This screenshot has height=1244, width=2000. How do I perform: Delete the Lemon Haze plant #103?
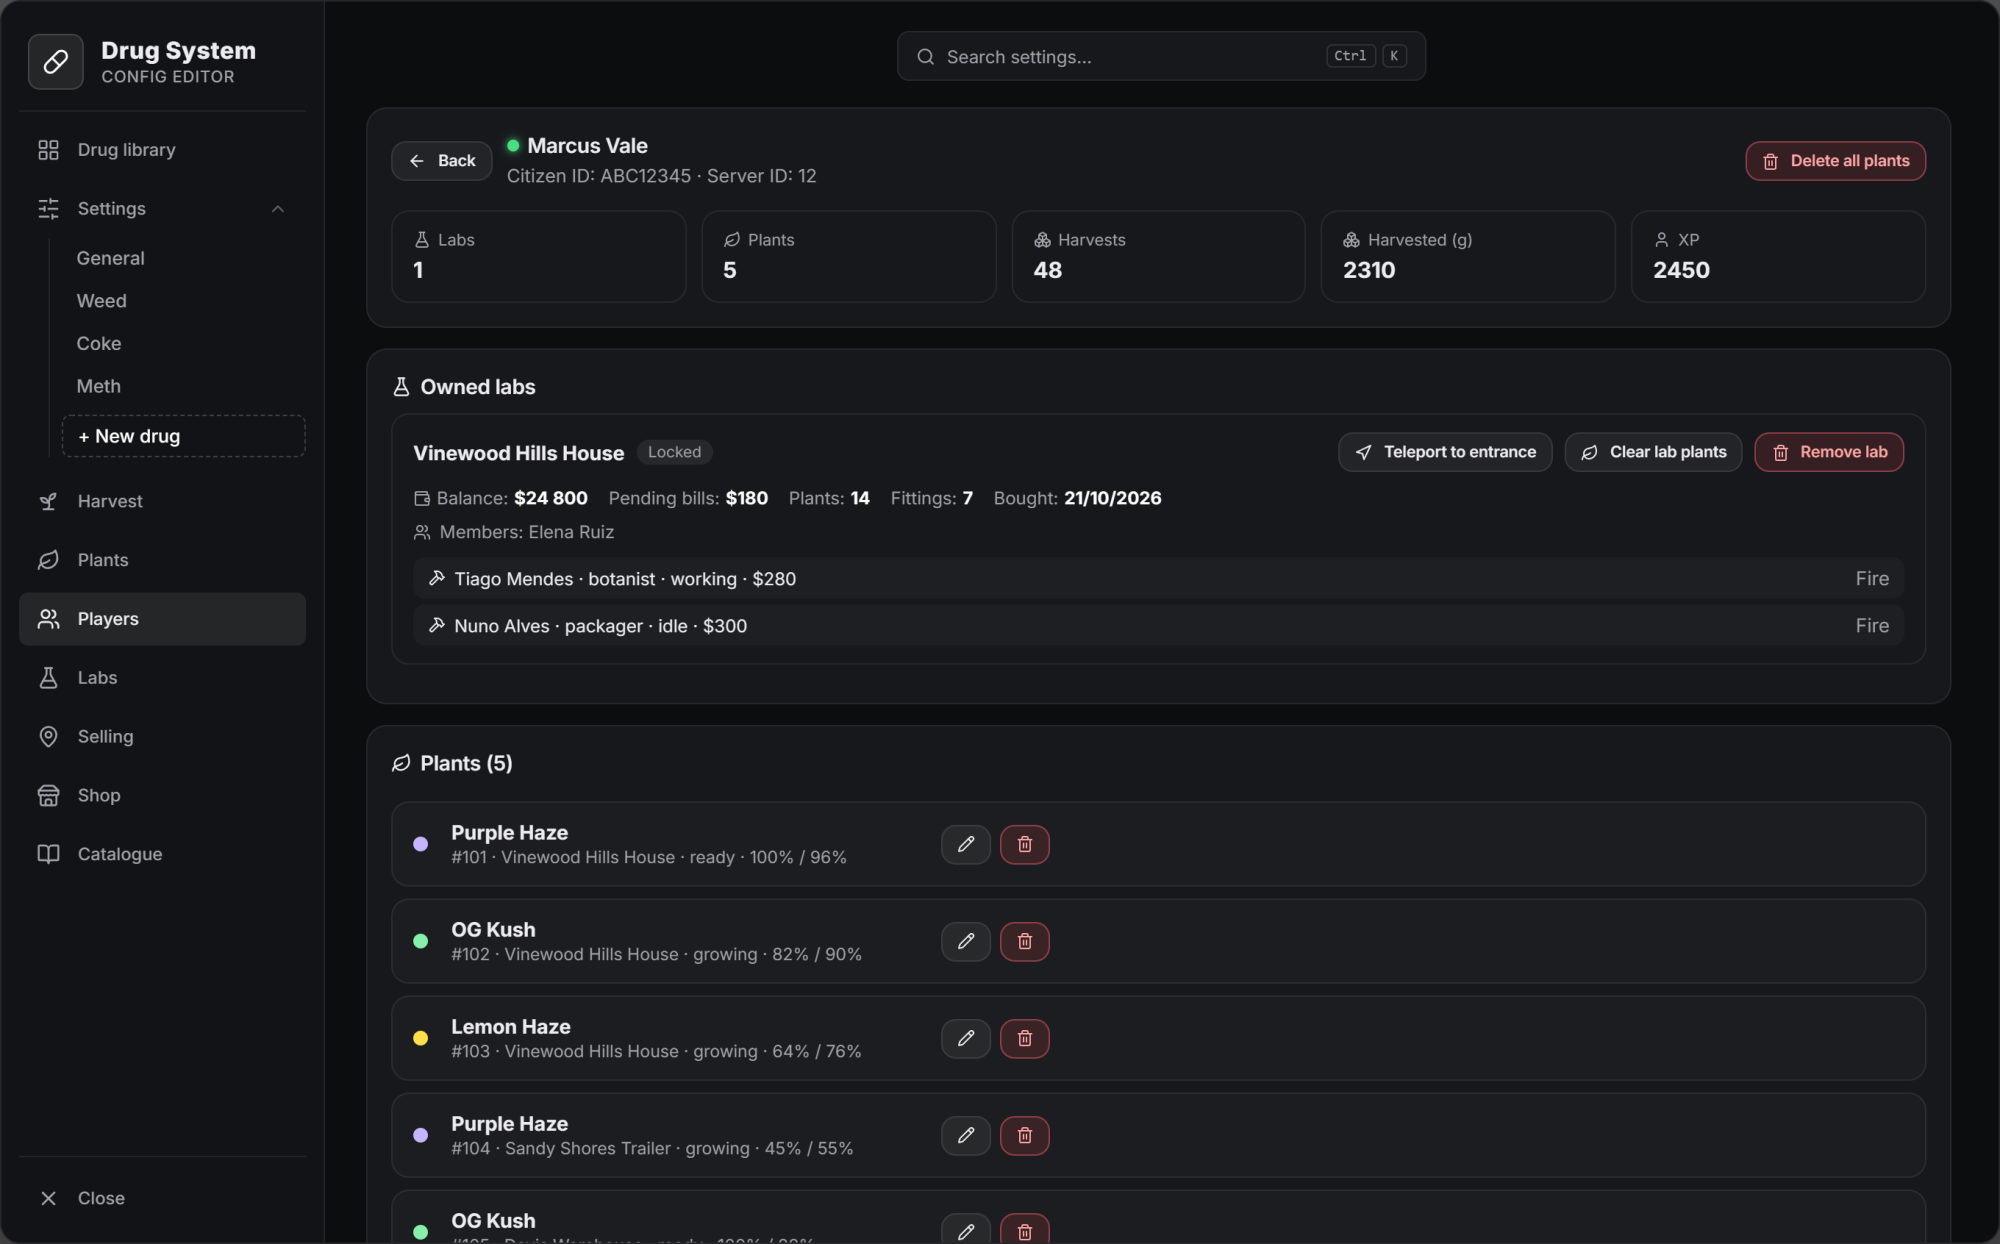pyautogui.click(x=1025, y=1038)
